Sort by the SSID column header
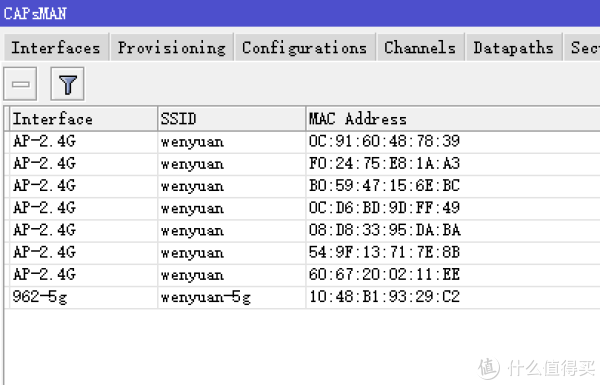Image resolution: width=600 pixels, height=385 pixels. coord(232,119)
